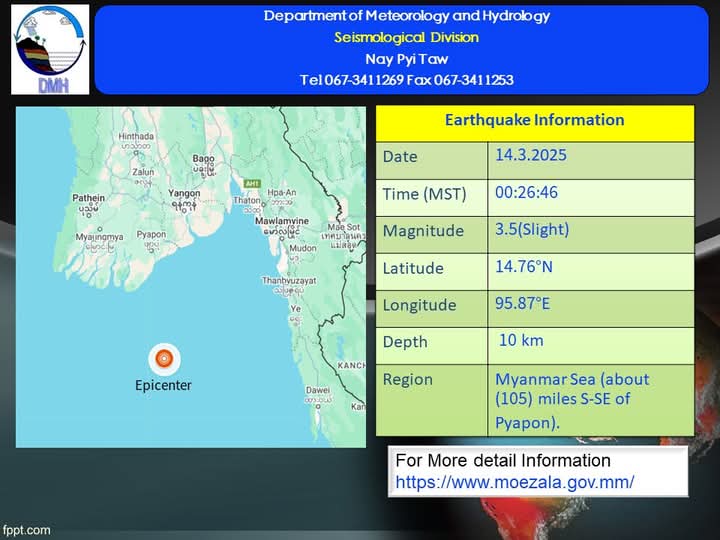
Task: Click the Dawei label on the map
Action: click(x=318, y=390)
